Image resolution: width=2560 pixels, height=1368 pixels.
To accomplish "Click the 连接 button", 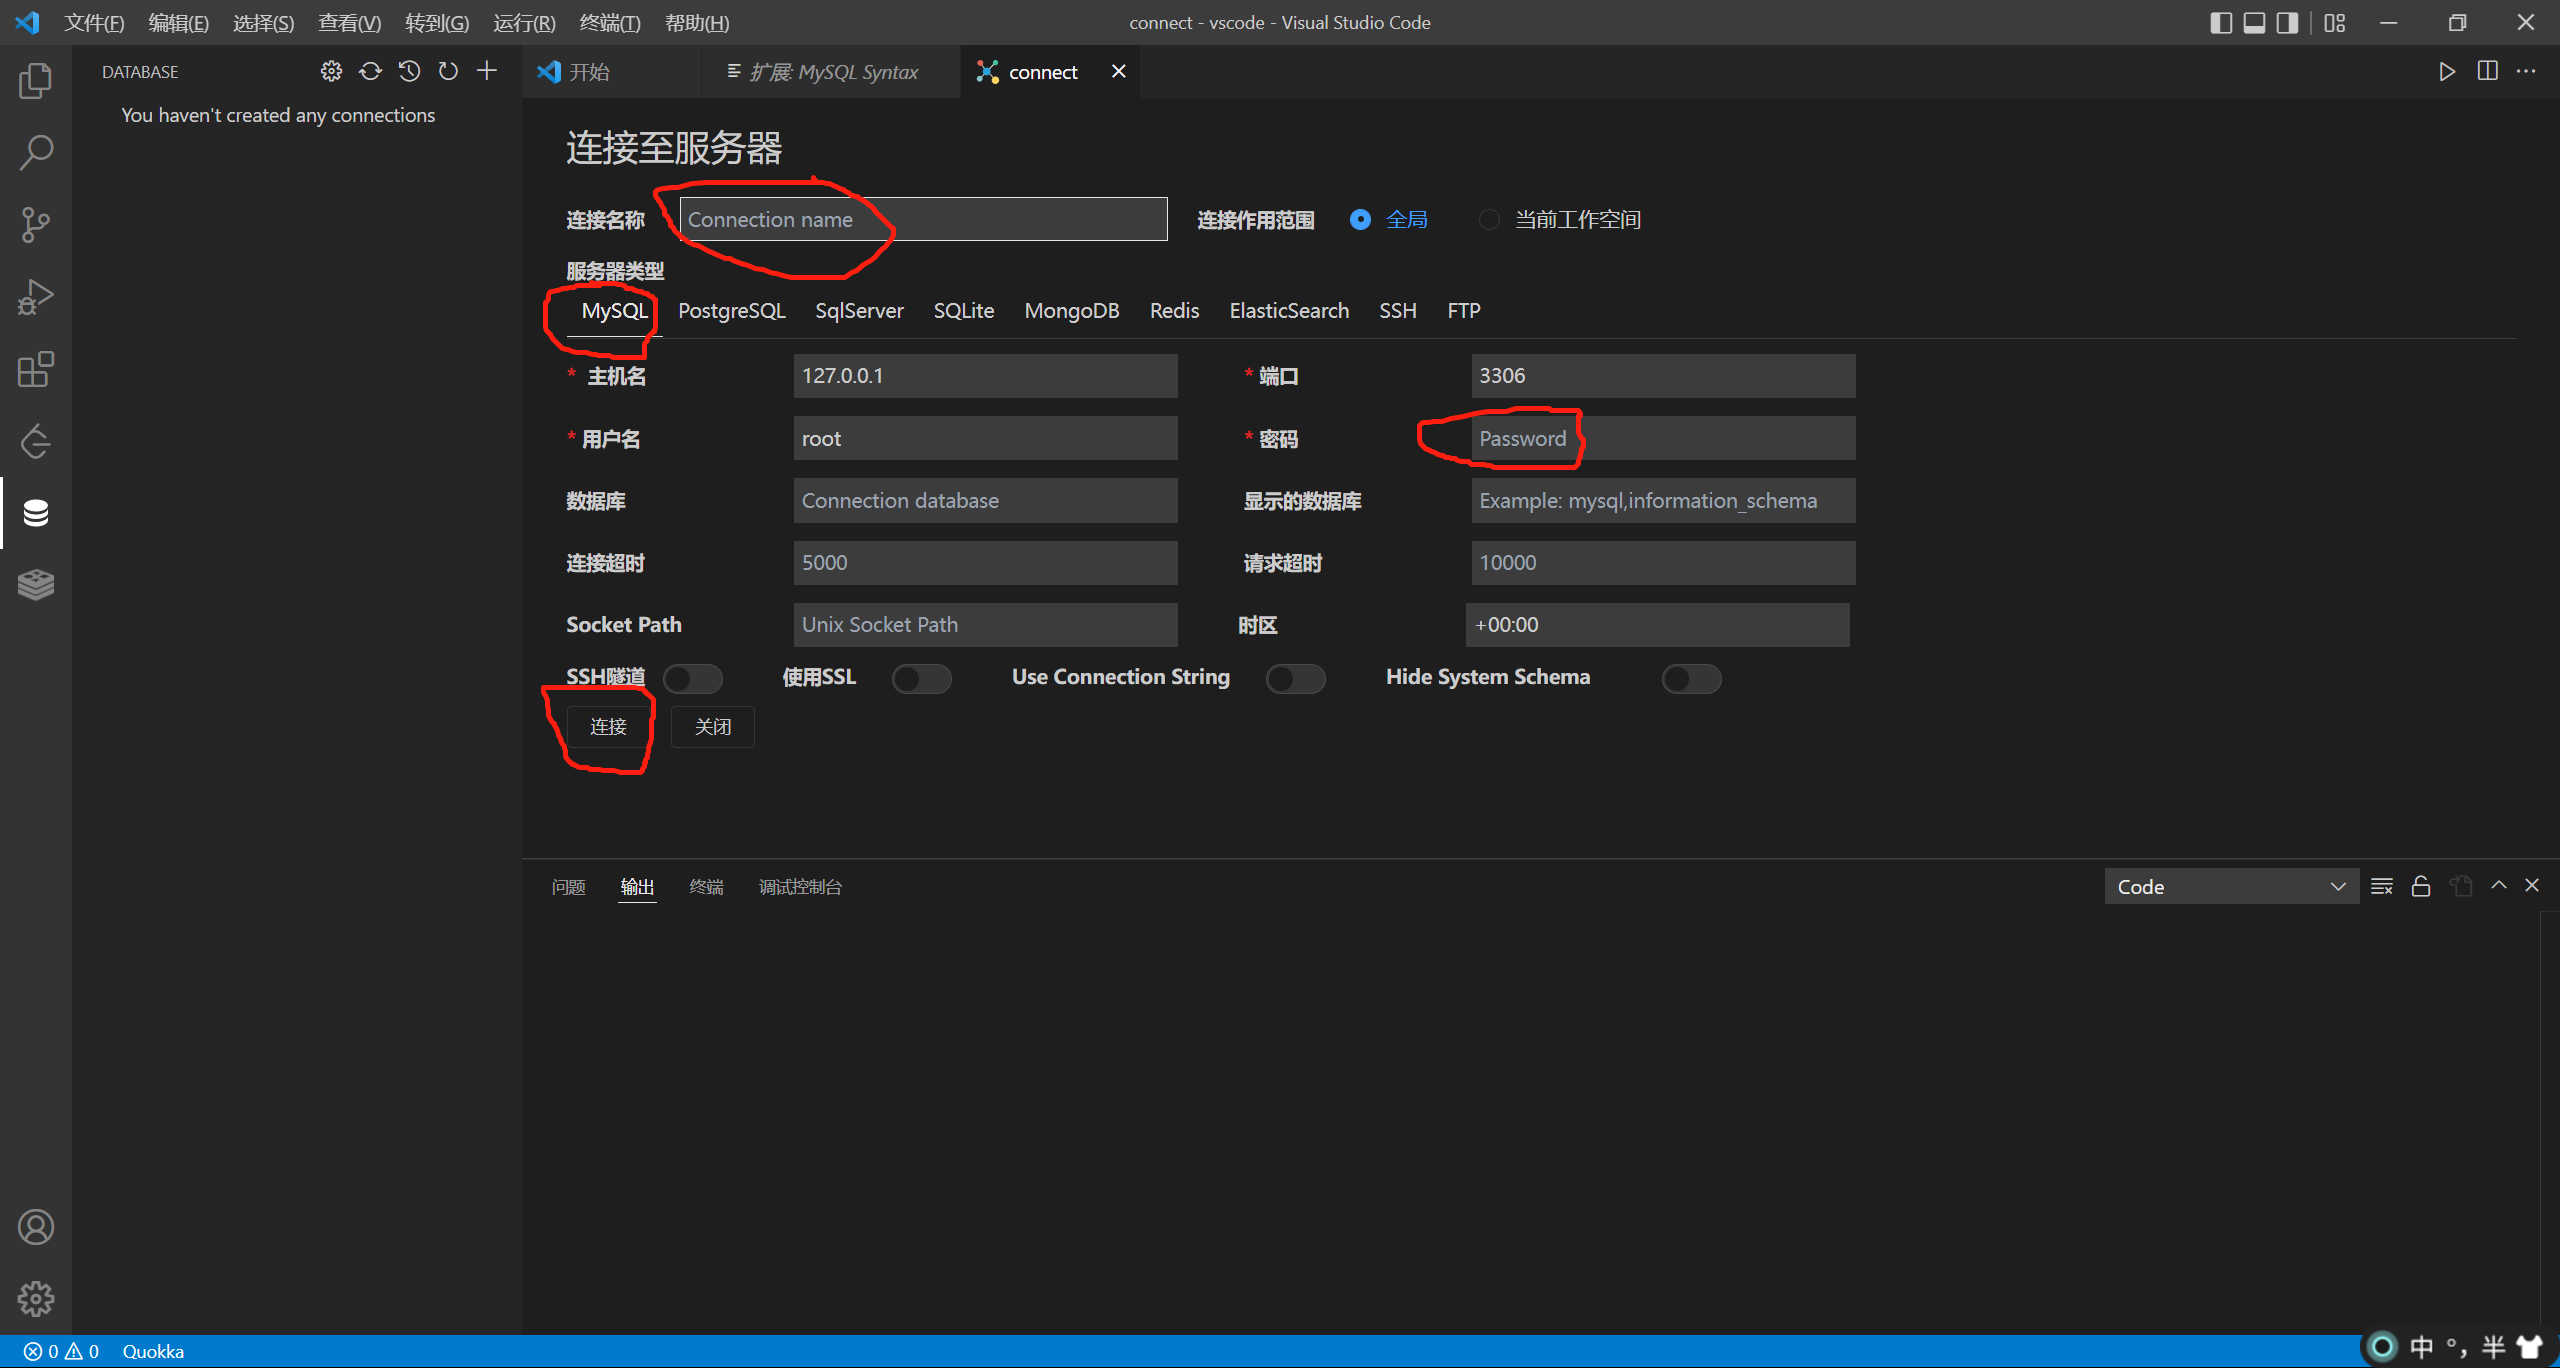I will pos(608,727).
